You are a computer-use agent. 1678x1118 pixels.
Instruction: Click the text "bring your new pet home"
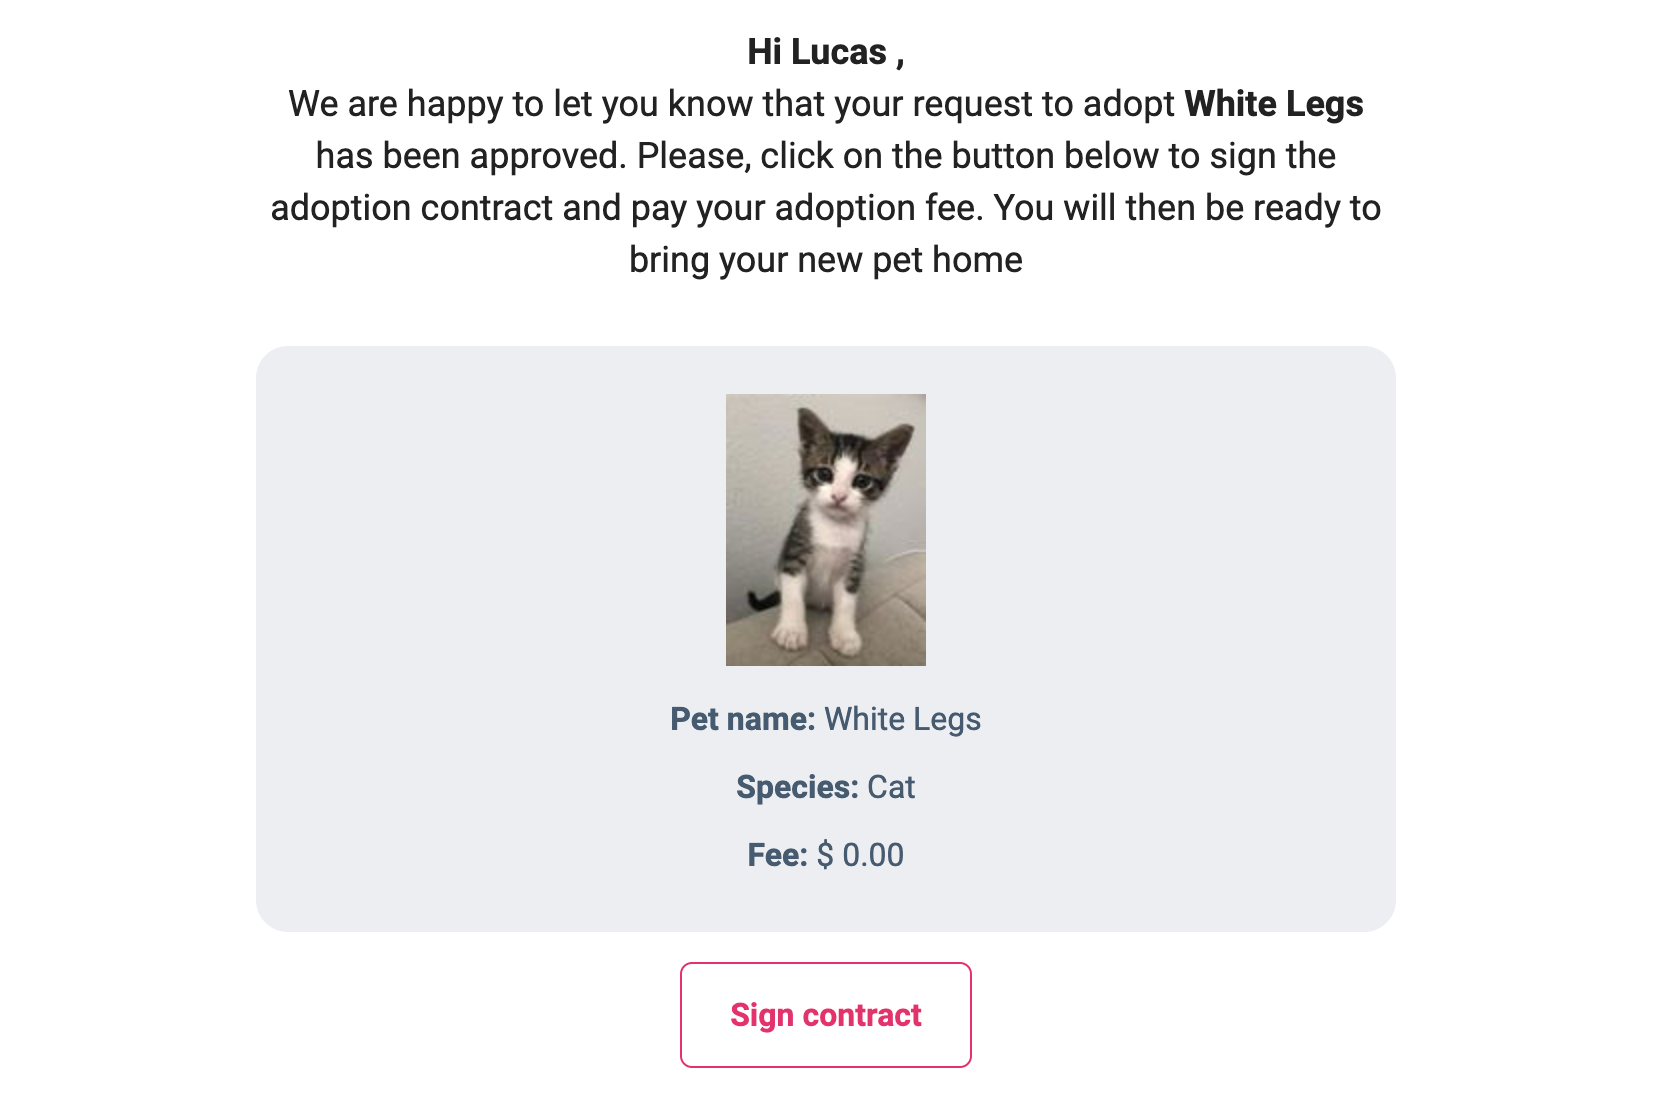(x=825, y=260)
